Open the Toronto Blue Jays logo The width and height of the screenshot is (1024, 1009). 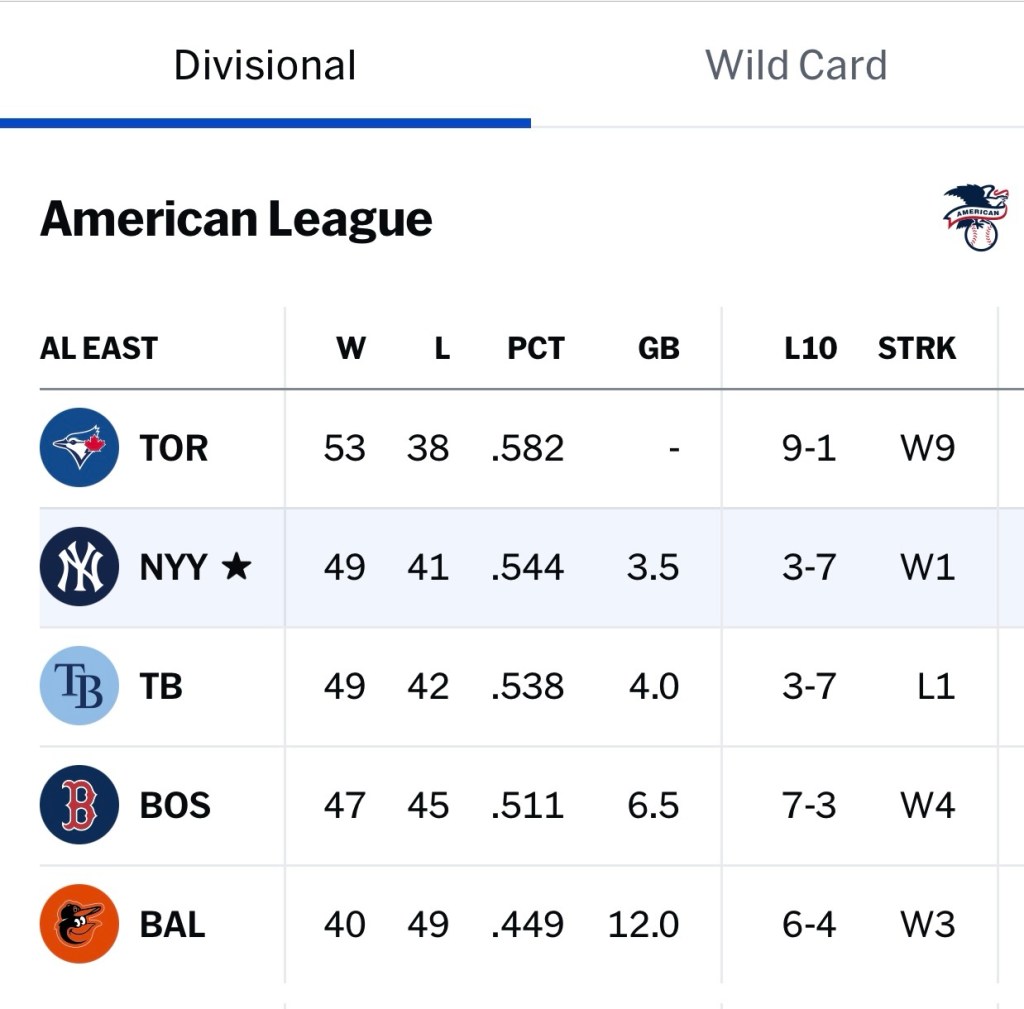[x=79, y=447]
